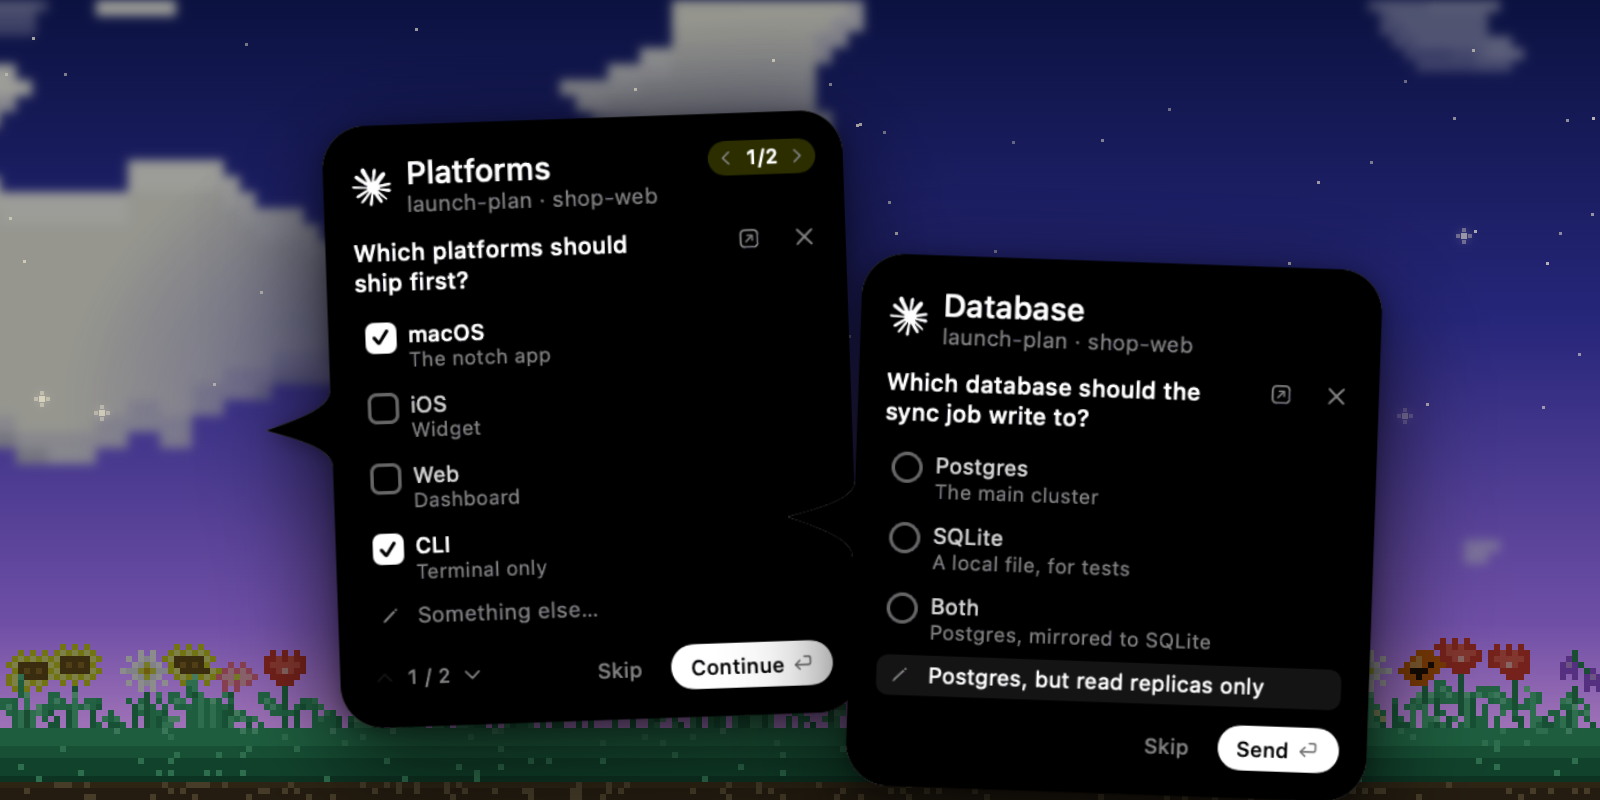Click the text 'The notch app'
Screen dimensions: 1600x800
click(x=479, y=357)
